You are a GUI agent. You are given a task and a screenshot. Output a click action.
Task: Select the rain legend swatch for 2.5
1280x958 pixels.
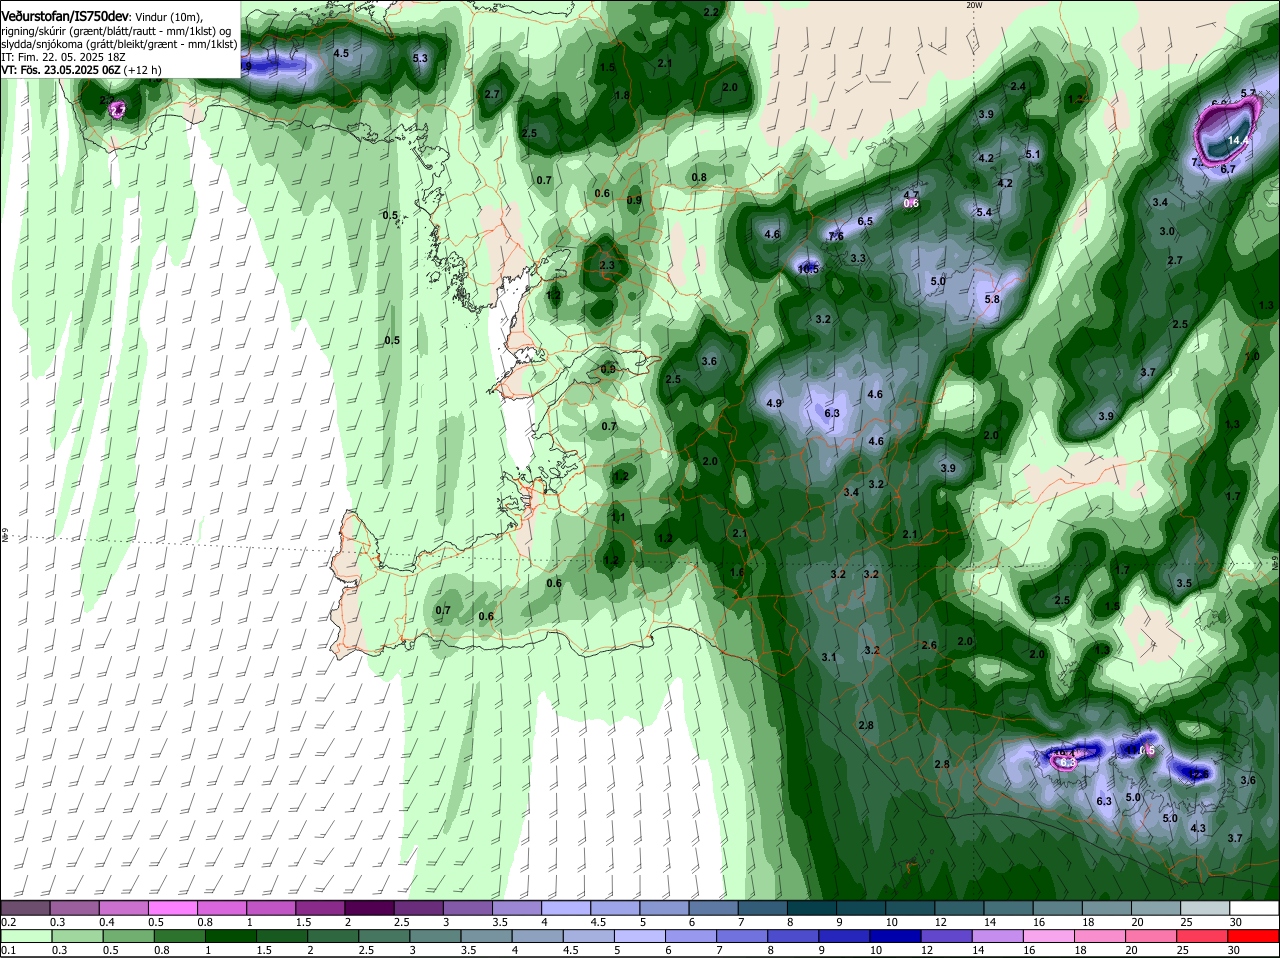384,936
